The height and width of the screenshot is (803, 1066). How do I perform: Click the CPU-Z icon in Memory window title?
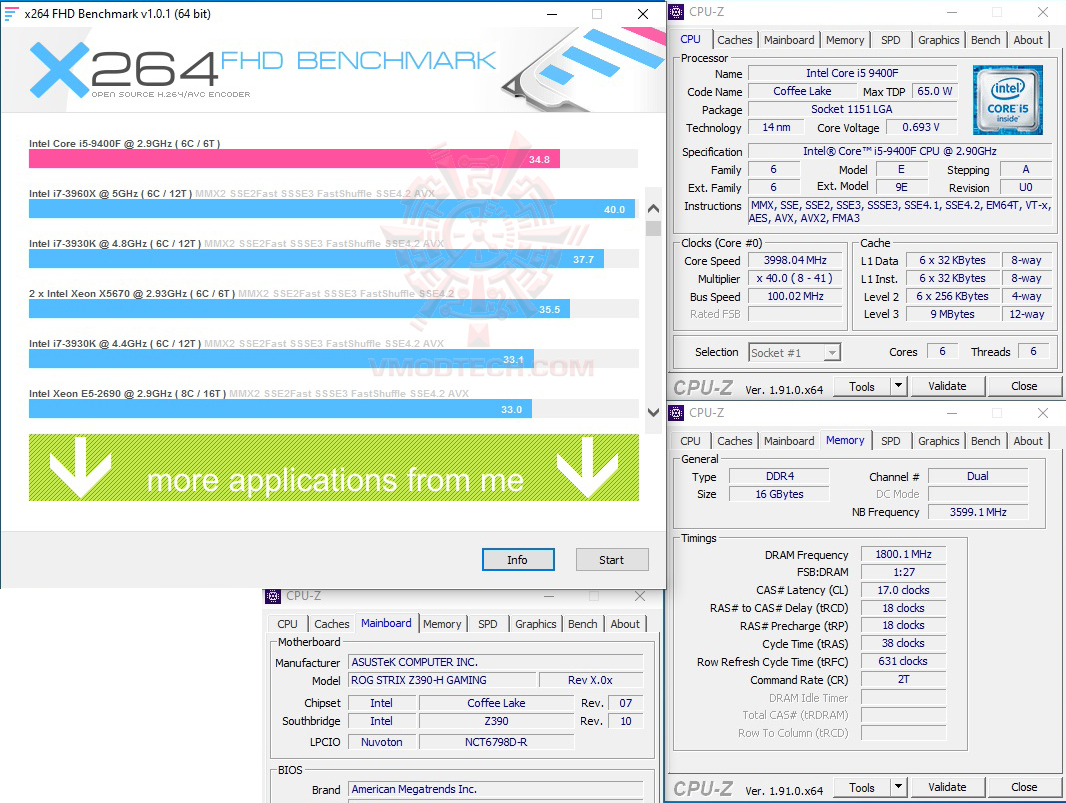pyautogui.click(x=676, y=413)
